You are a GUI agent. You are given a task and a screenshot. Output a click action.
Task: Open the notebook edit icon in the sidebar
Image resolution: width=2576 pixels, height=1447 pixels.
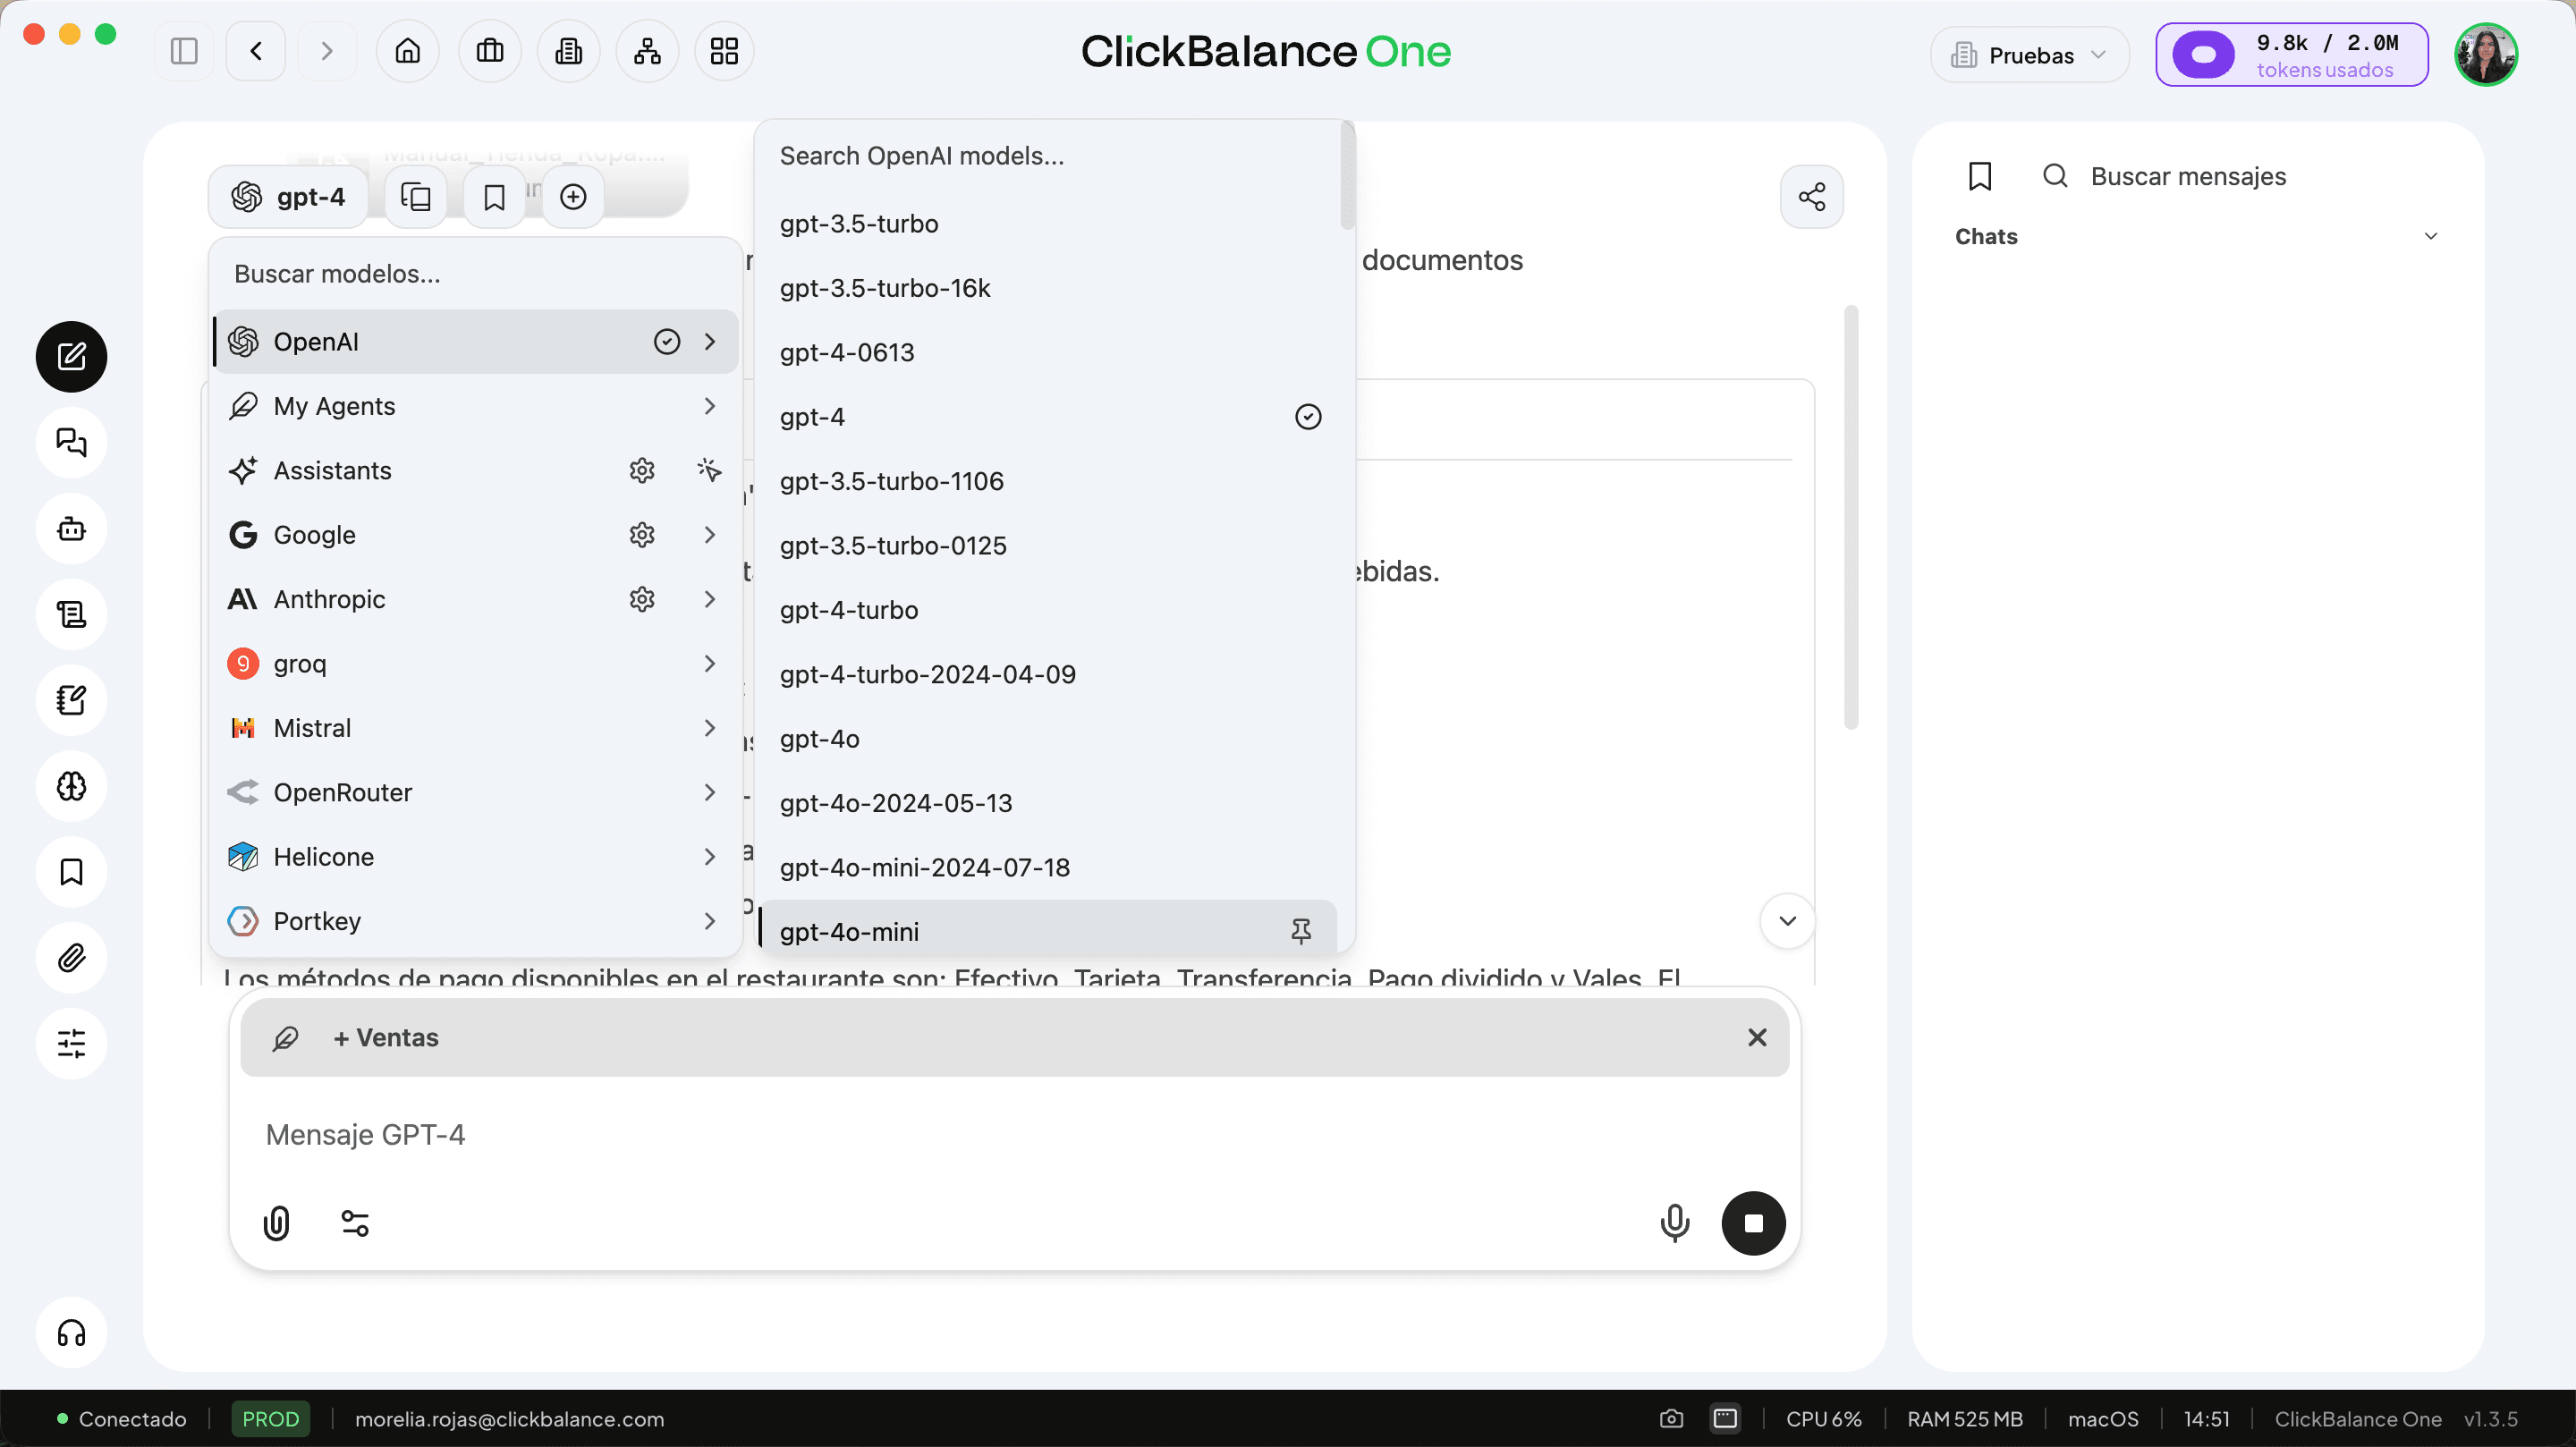(72, 700)
